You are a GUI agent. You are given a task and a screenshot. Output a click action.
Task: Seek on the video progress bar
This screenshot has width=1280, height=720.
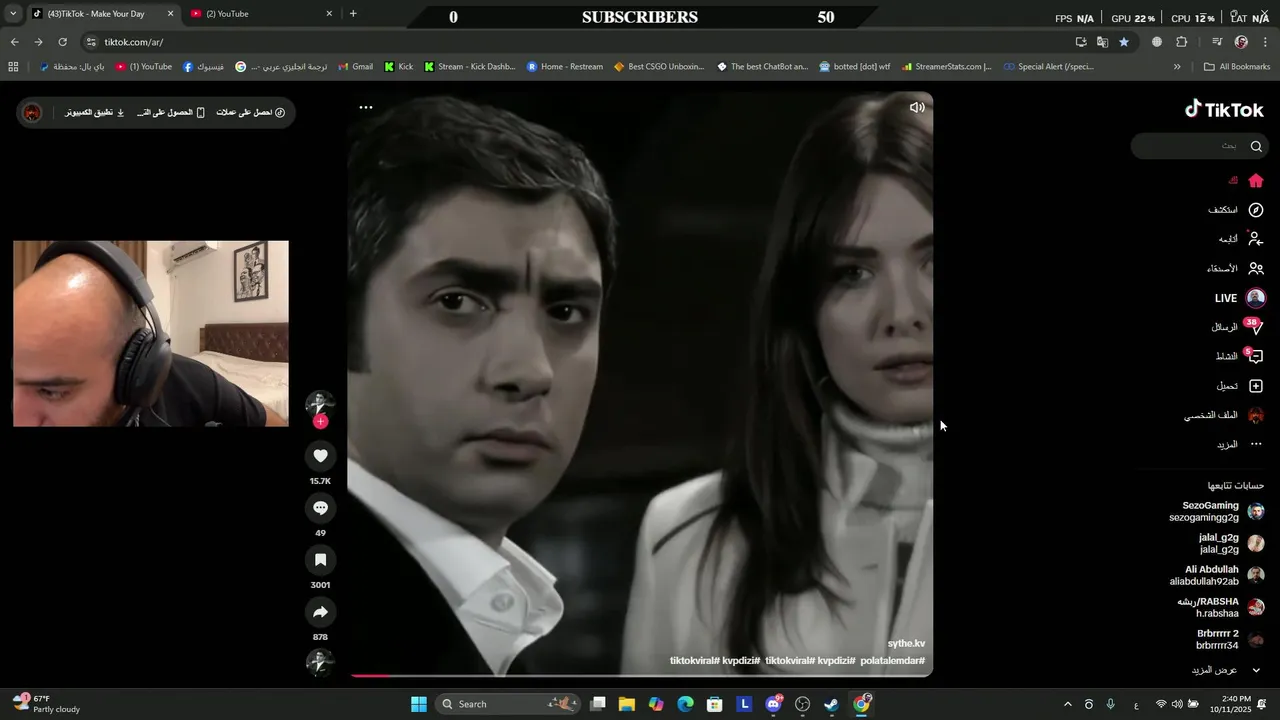640,675
